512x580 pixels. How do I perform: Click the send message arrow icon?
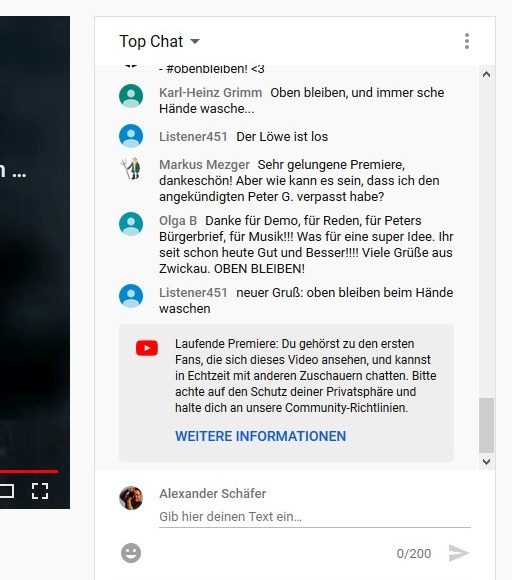click(459, 553)
